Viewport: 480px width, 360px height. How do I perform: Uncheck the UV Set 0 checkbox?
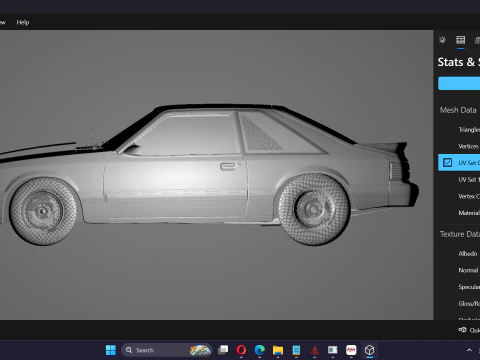pos(447,163)
